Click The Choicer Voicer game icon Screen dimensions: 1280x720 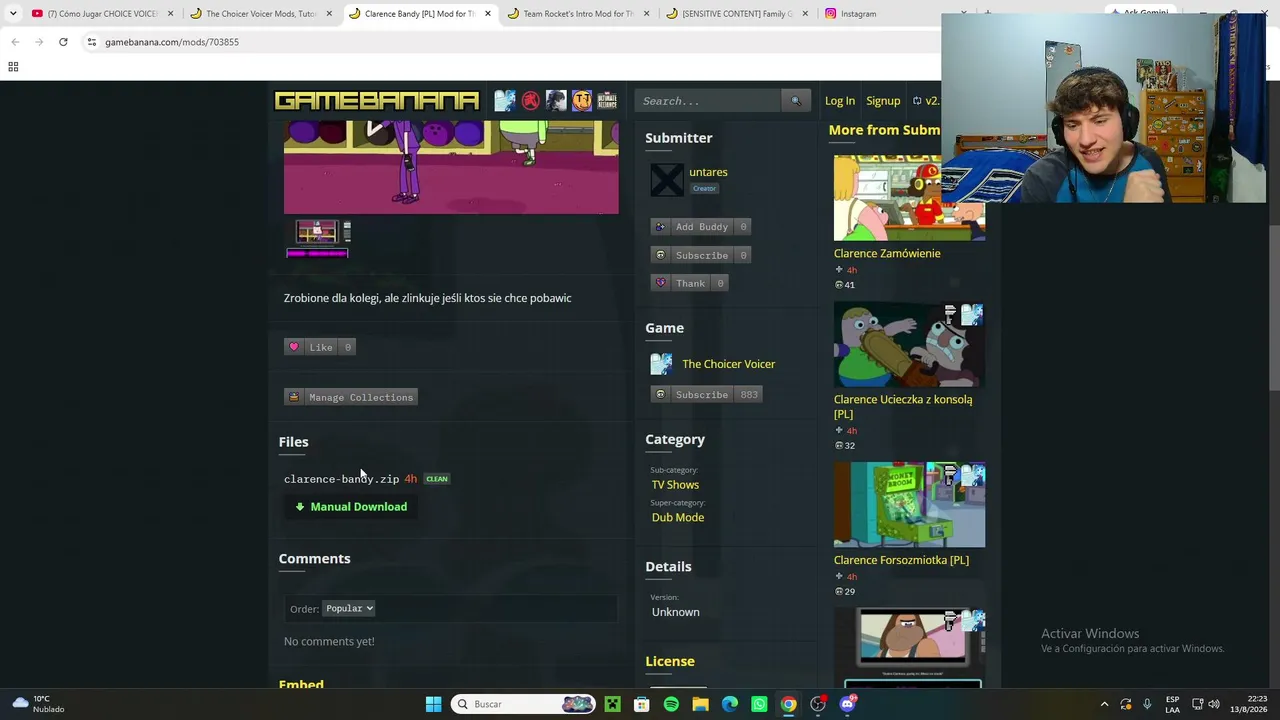(x=661, y=364)
